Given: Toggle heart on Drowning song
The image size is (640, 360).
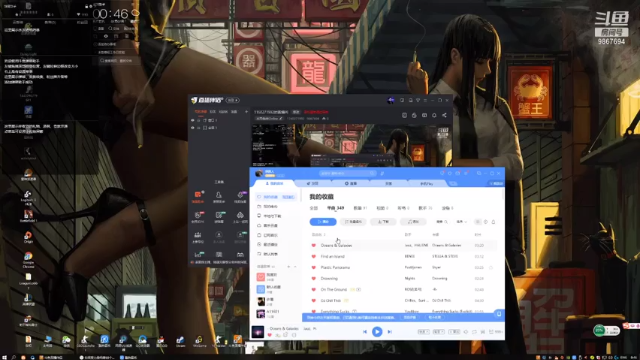Looking at the screenshot, I should click(313, 278).
